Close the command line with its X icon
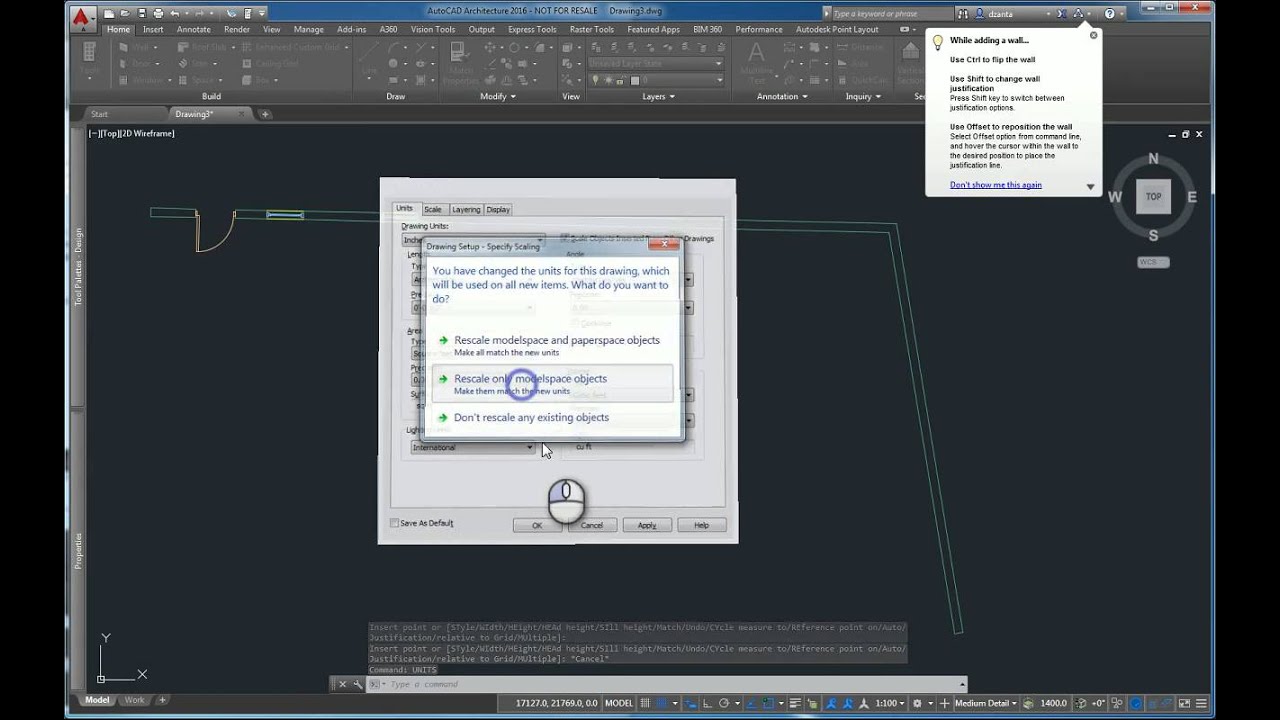Viewport: 1280px width, 720px height. coord(342,684)
